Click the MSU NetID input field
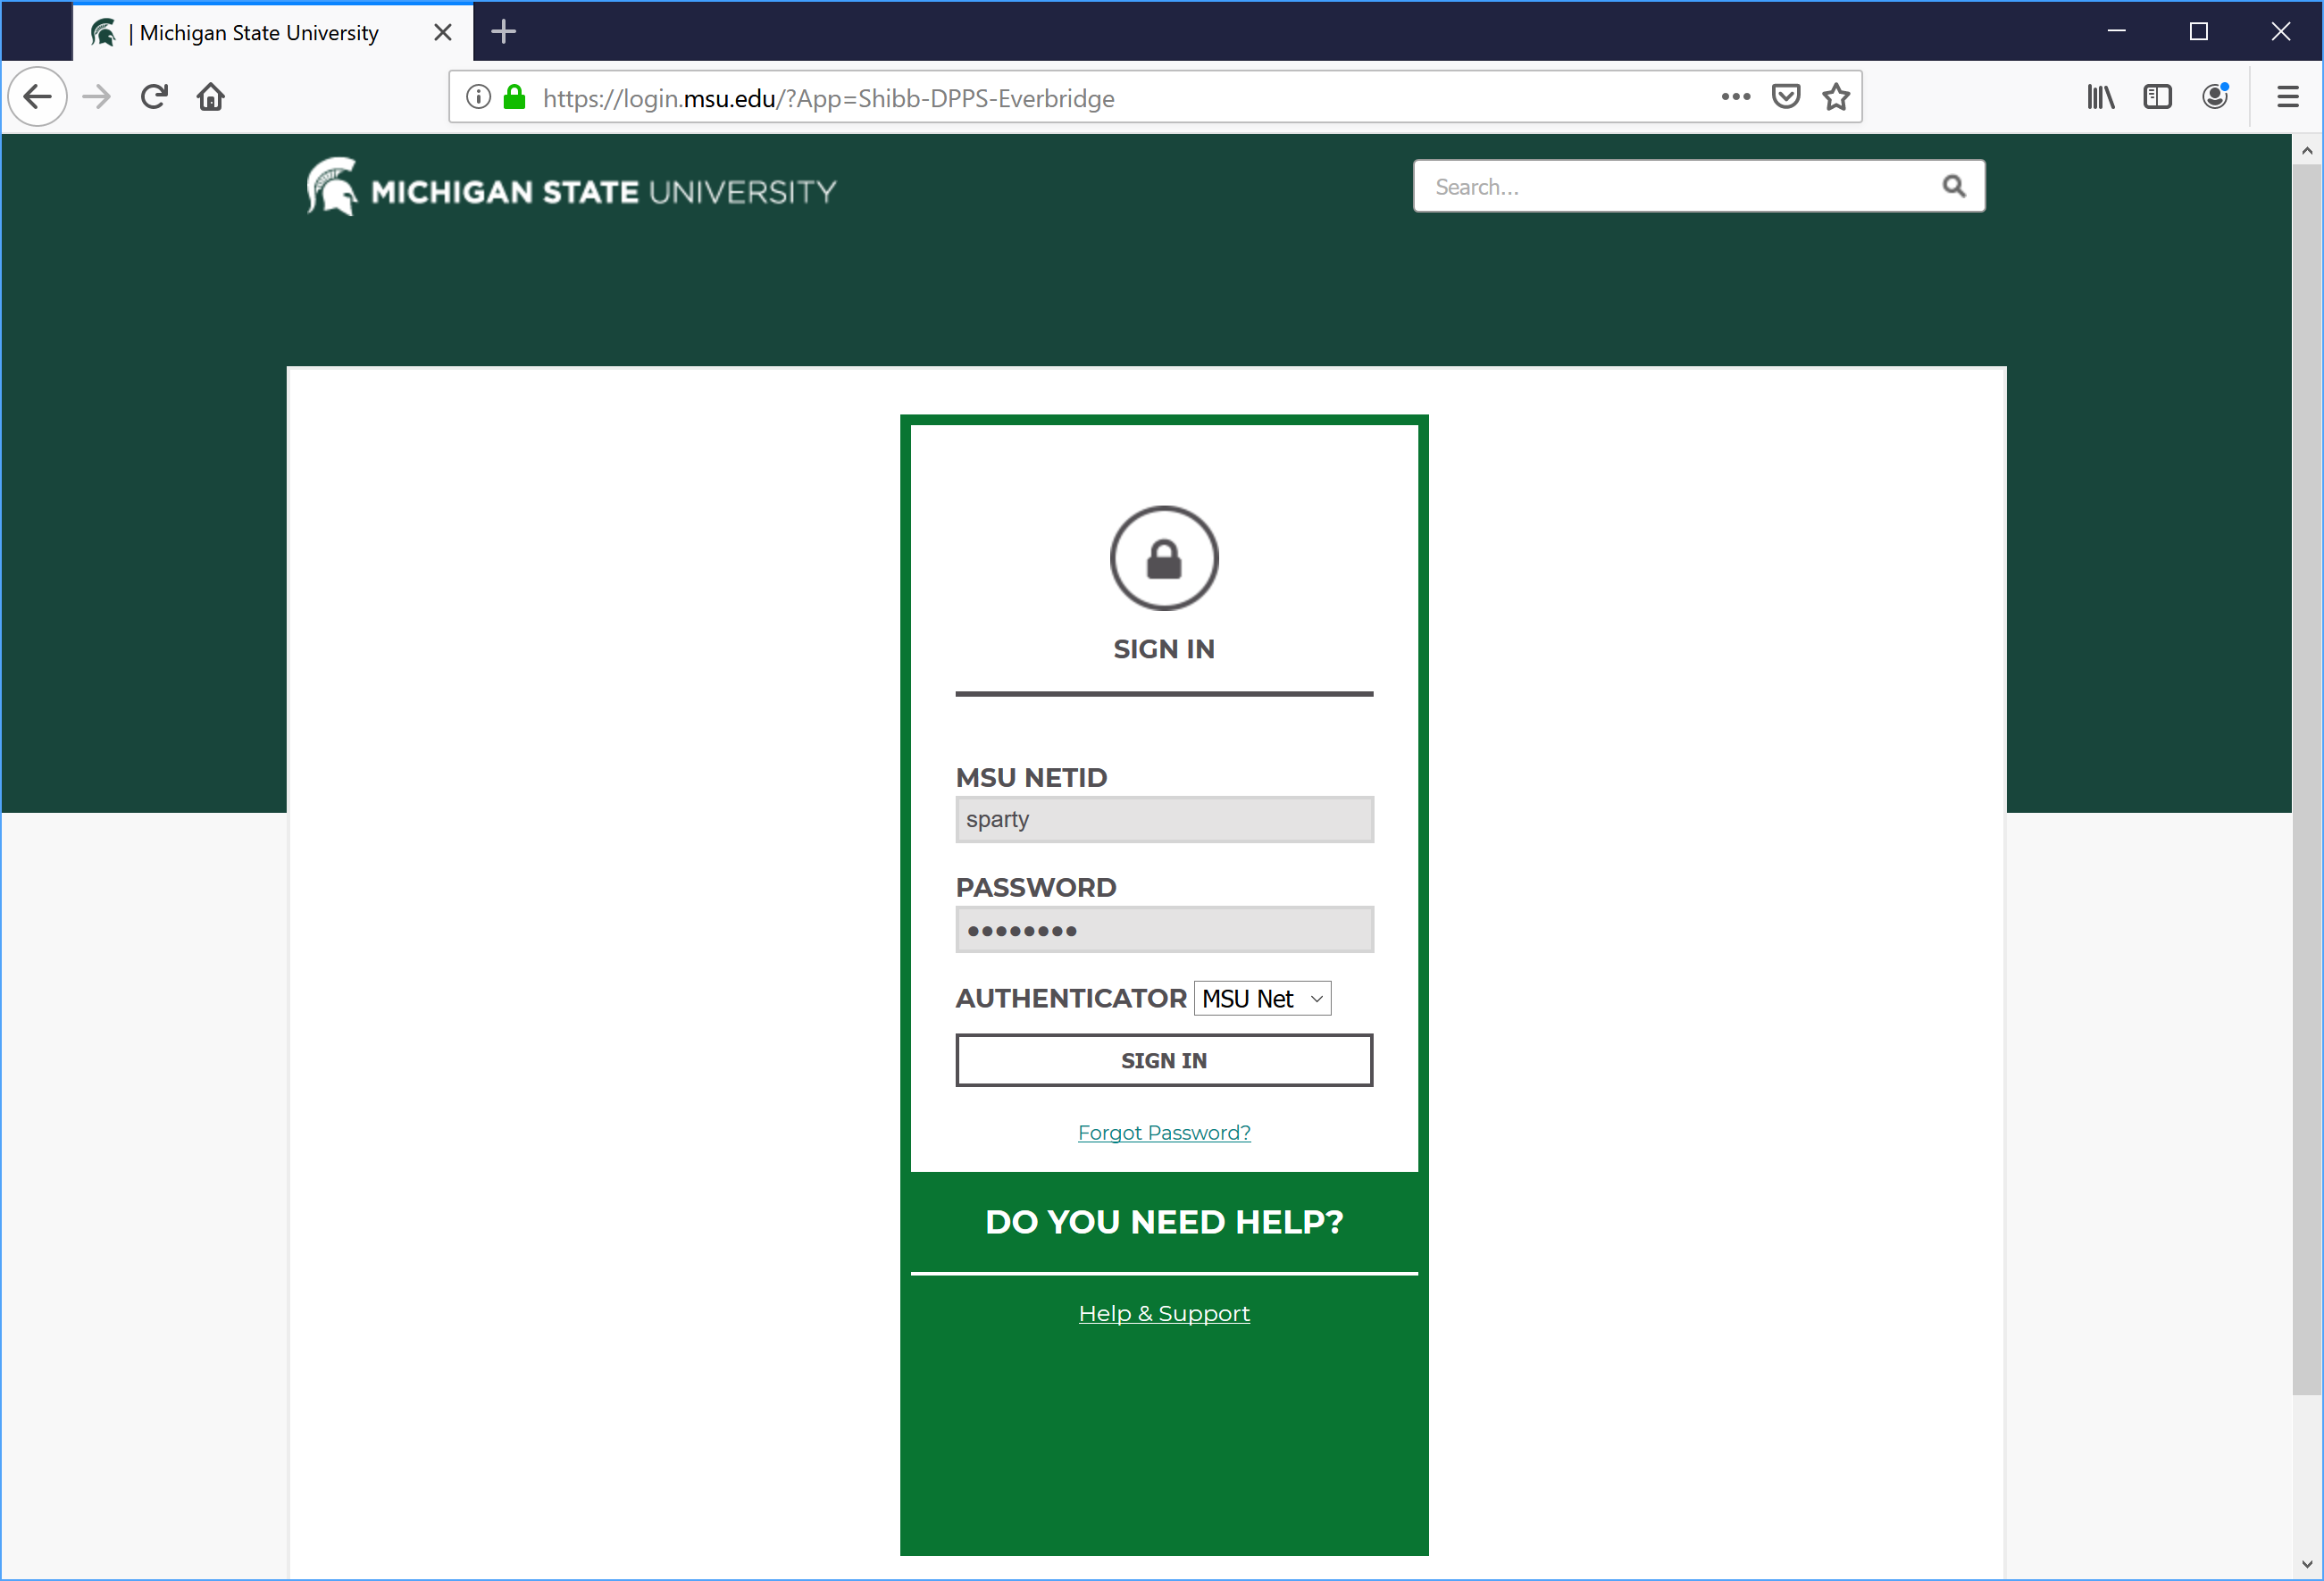The width and height of the screenshot is (2324, 1581). [1164, 819]
